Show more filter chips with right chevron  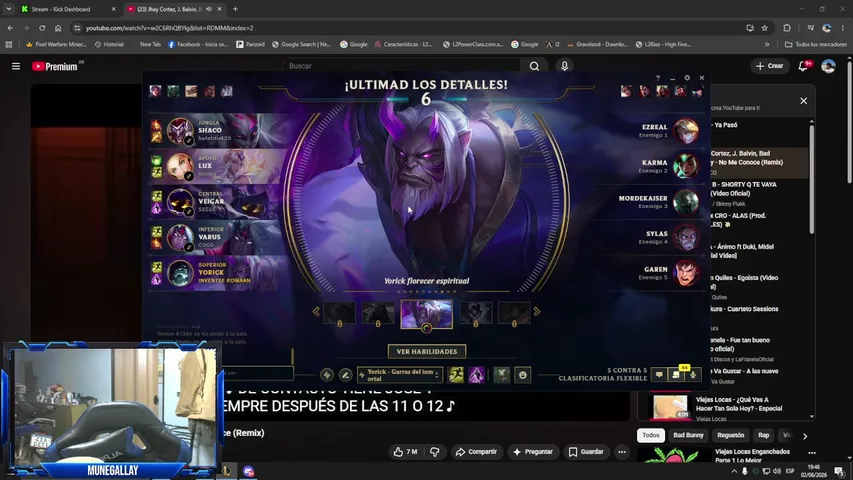click(x=805, y=436)
